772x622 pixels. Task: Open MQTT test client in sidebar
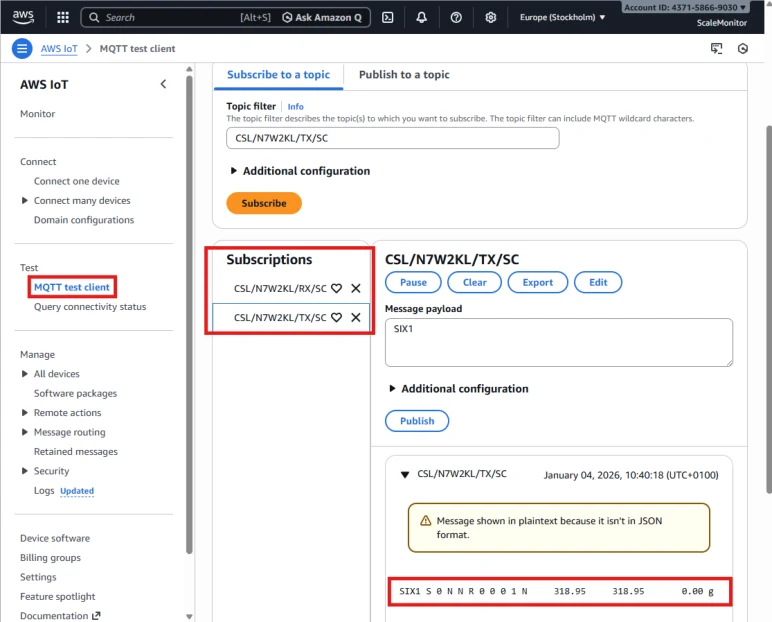point(72,287)
